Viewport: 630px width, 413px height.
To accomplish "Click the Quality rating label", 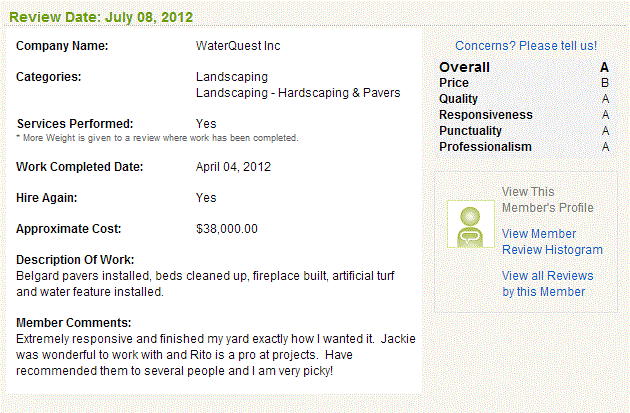I will pyautogui.click(x=458, y=99).
